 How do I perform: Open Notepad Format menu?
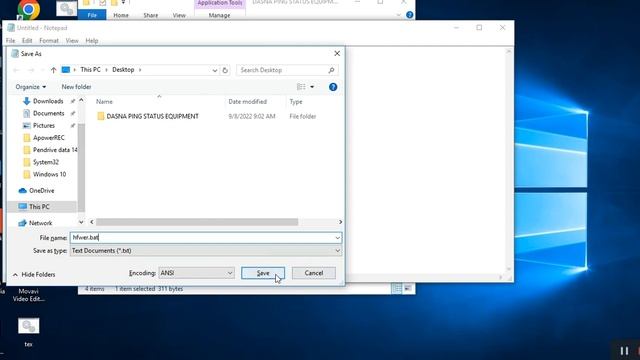point(49,41)
